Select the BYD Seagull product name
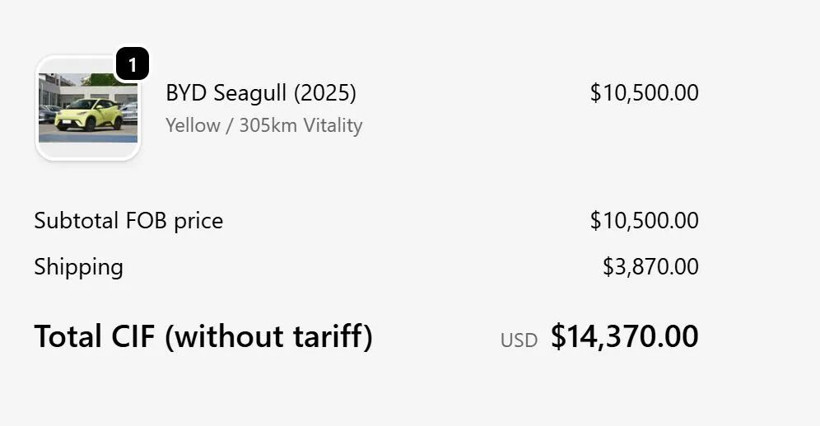 [260, 93]
